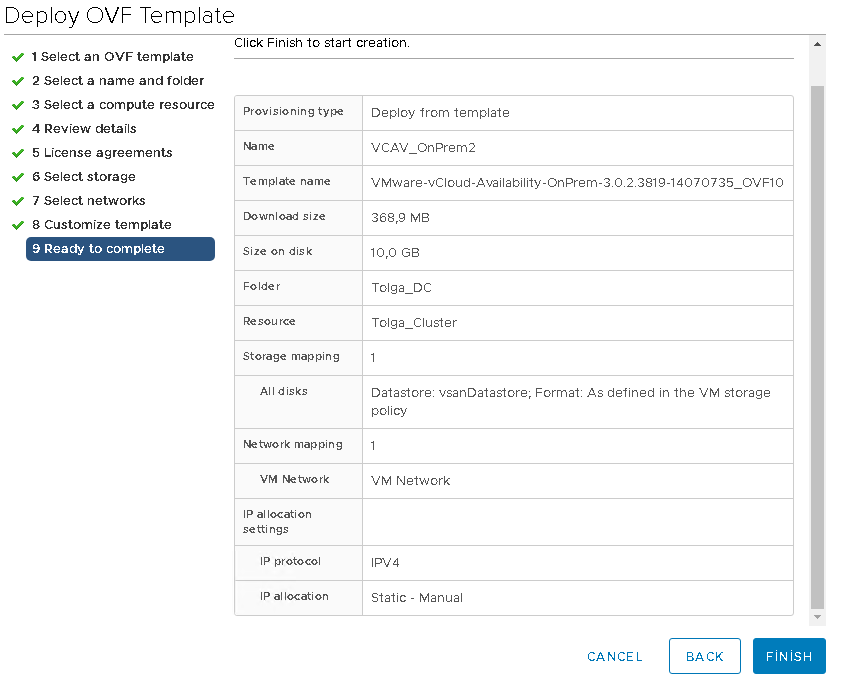Click the IP allocation value 'Static - Manual'
The width and height of the screenshot is (847, 682).
pos(416,597)
